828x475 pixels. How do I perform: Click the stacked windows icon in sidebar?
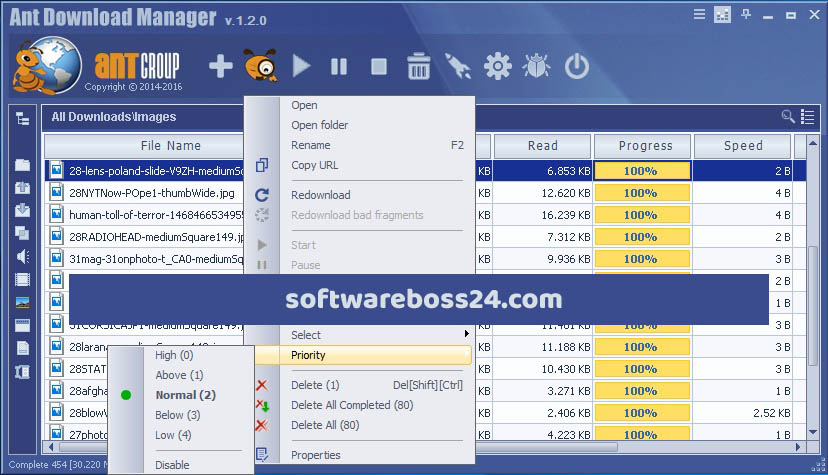[22, 233]
